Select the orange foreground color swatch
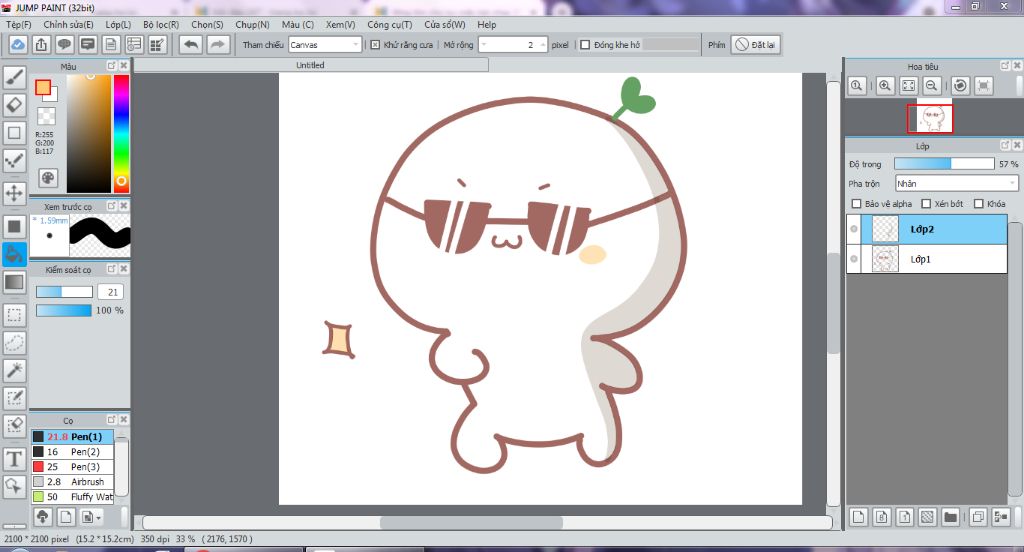 (43, 88)
